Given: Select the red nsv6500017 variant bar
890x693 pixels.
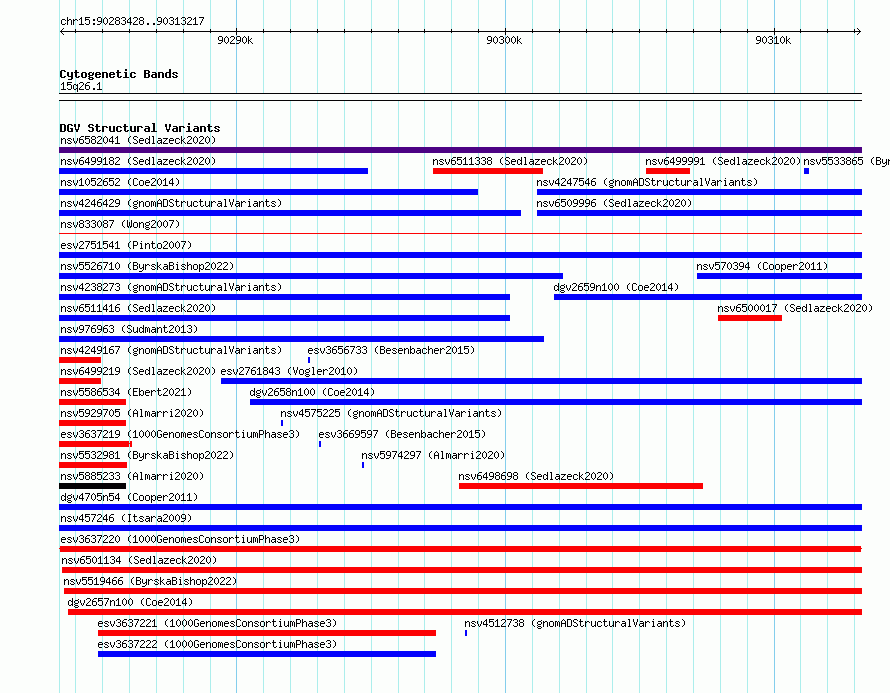Looking at the screenshot, I should pos(750,318).
